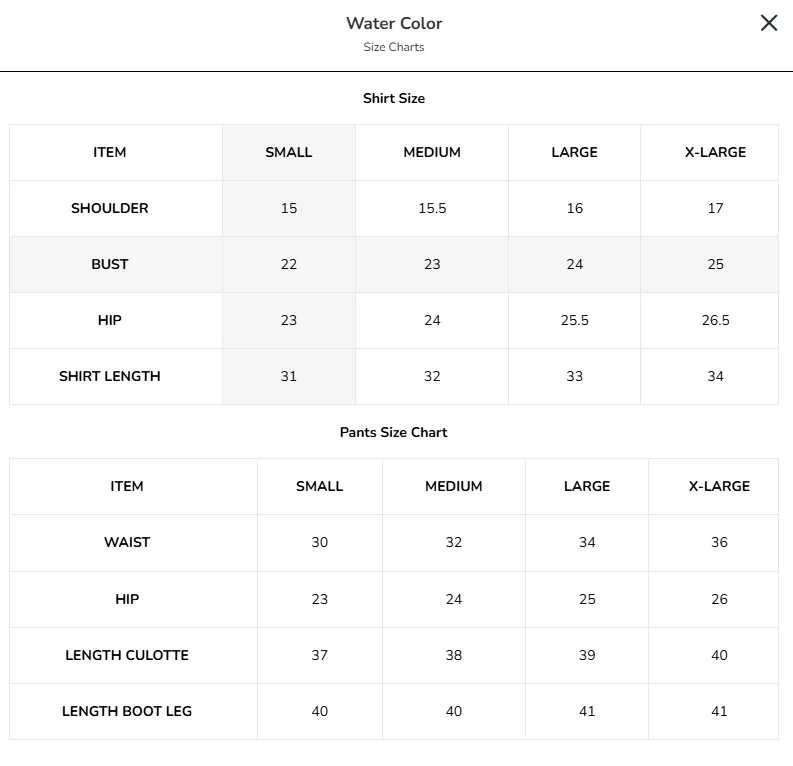Image resolution: width=793 pixels, height=766 pixels.
Task: Click the Shirt Size heading
Action: click(x=393, y=98)
